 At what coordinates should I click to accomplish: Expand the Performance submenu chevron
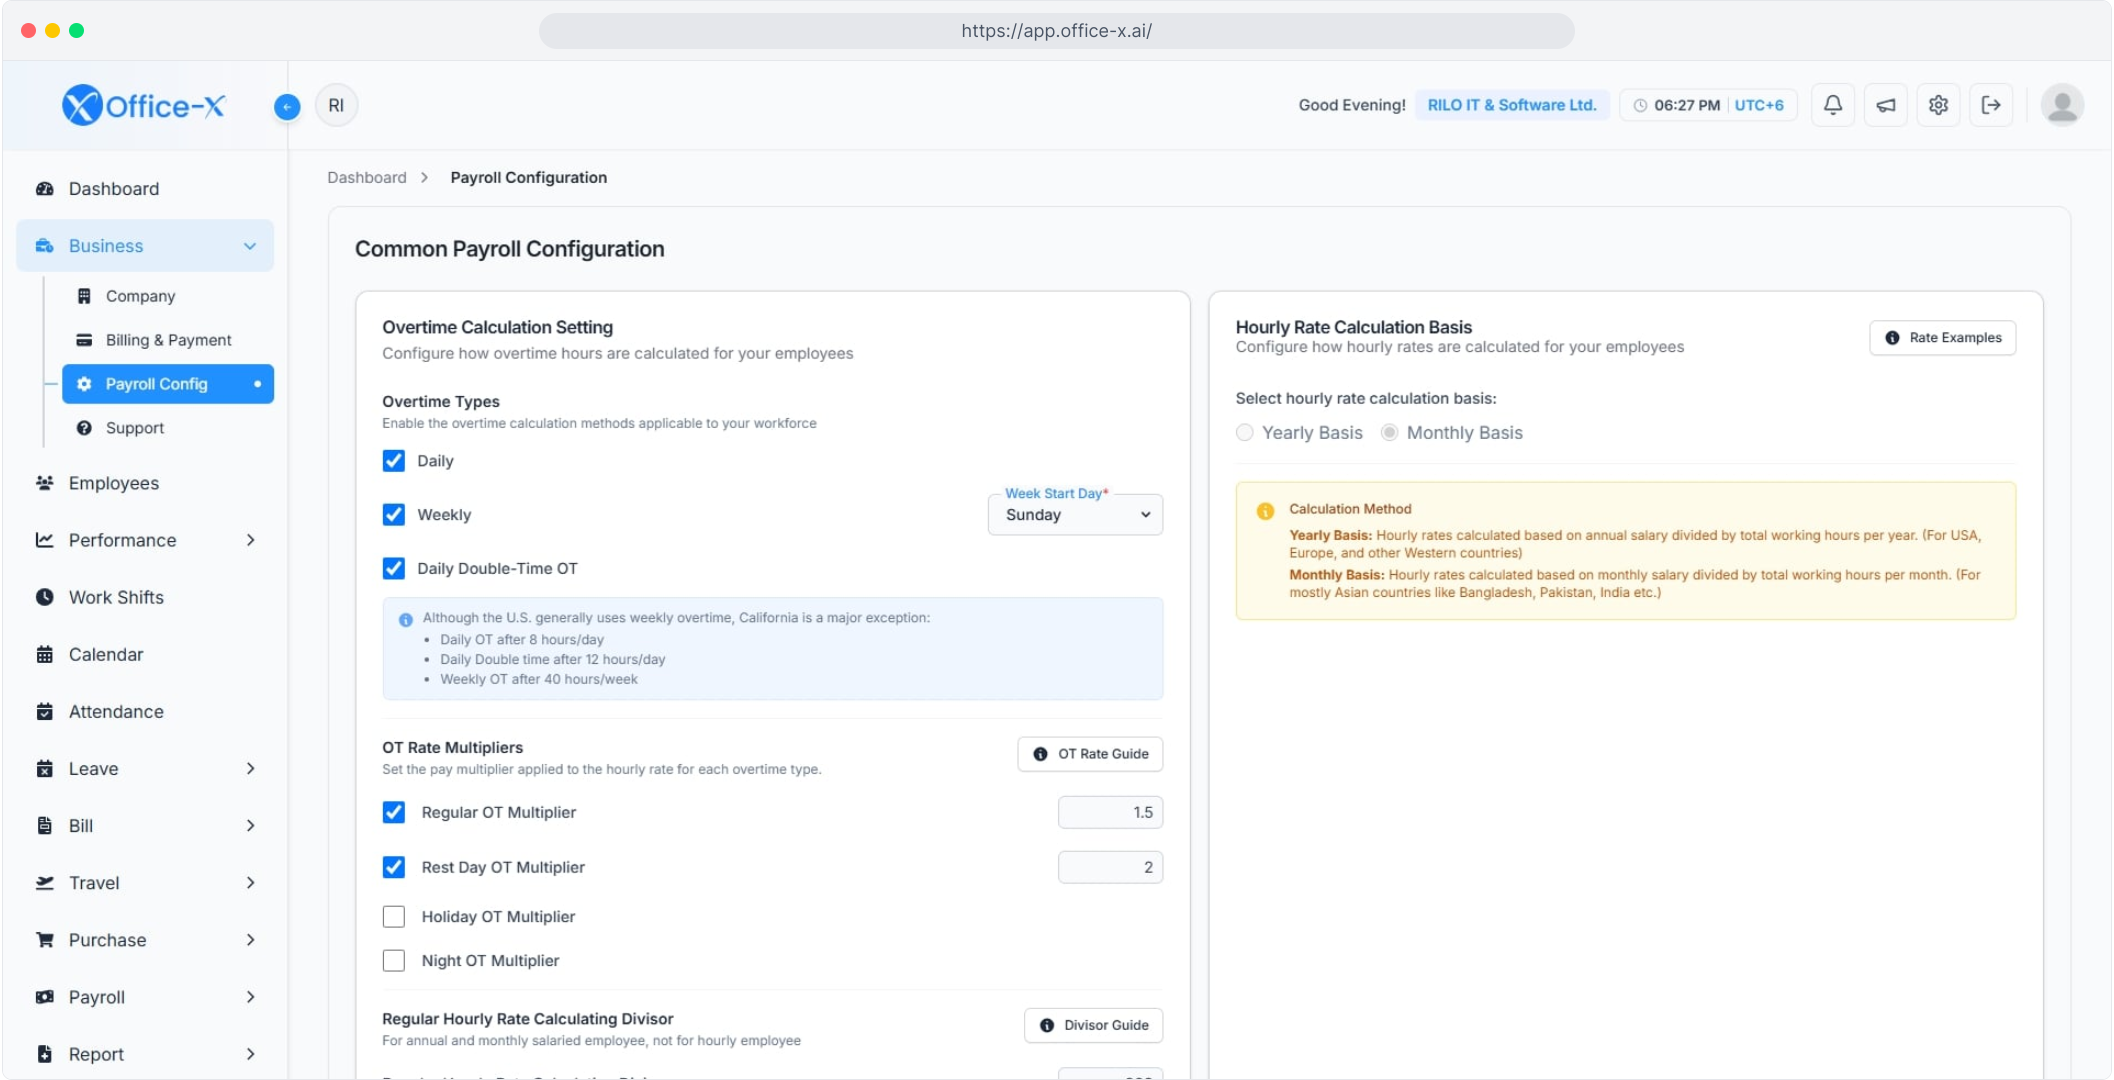(250, 540)
